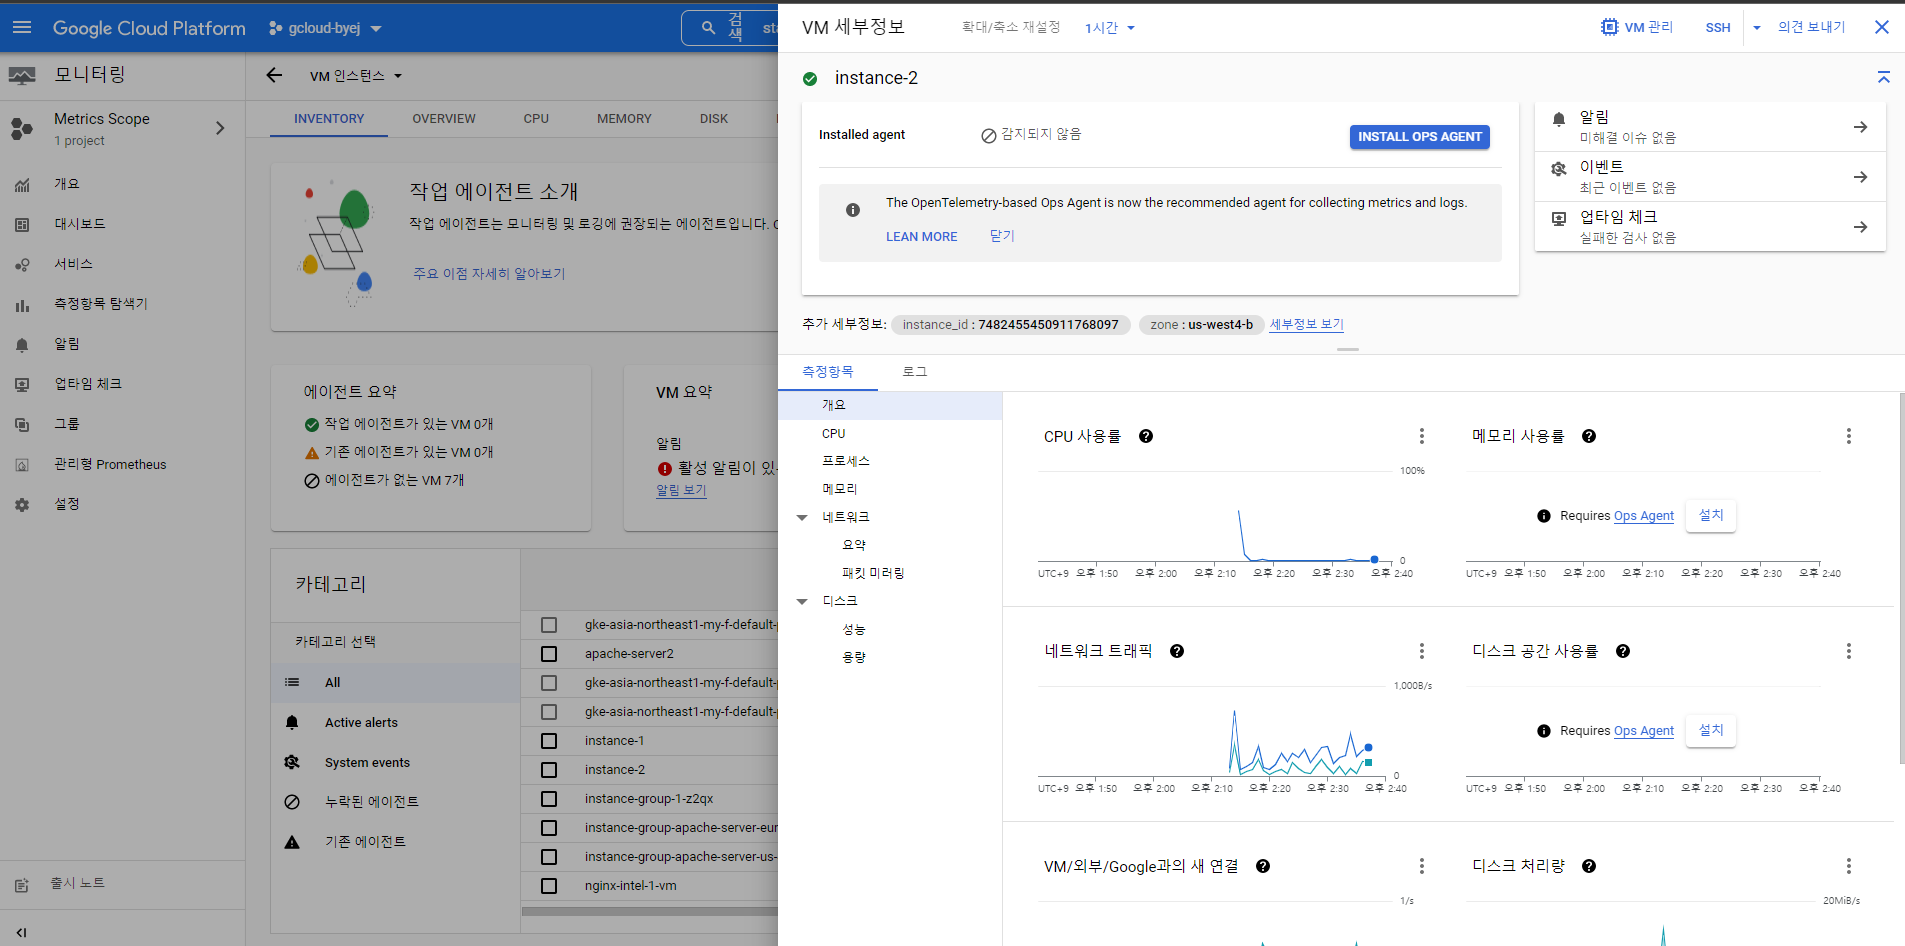Screen dimensions: 1905x946
Task: Switch to the OVERVIEW tab
Action: click(444, 118)
